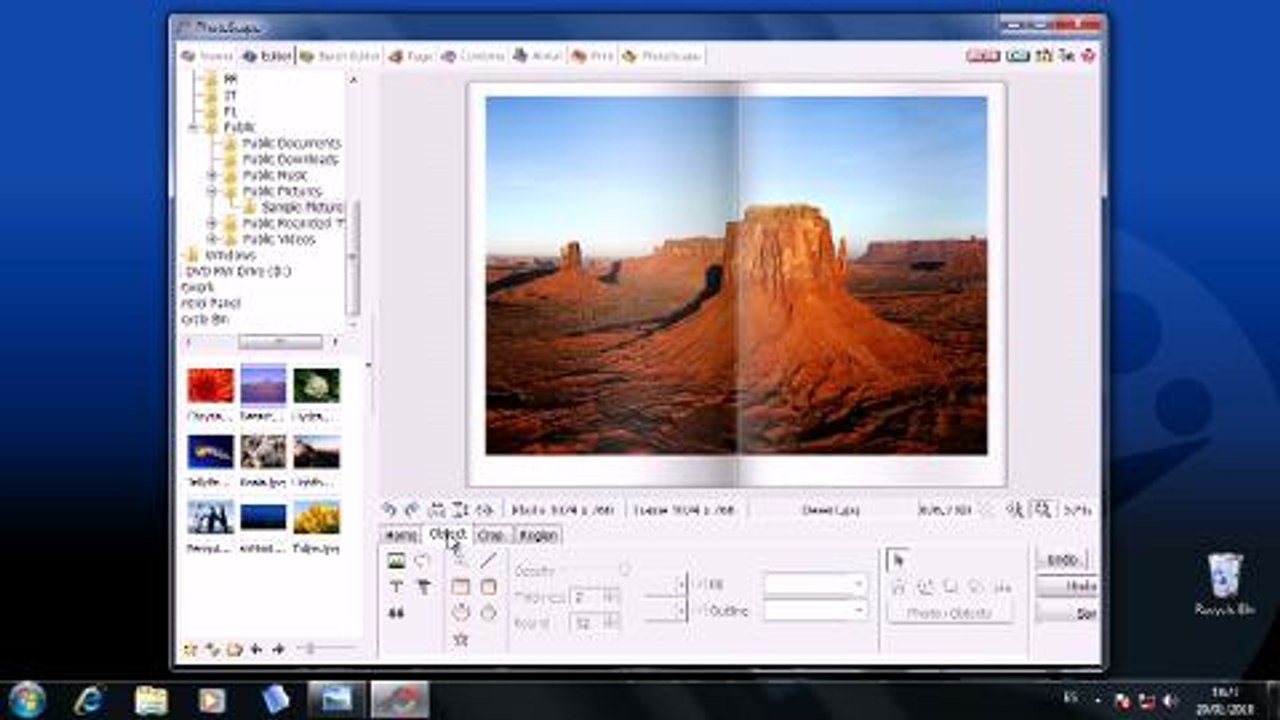Open Windows Explorer from the taskbar
The height and width of the screenshot is (720, 1280).
(151, 699)
